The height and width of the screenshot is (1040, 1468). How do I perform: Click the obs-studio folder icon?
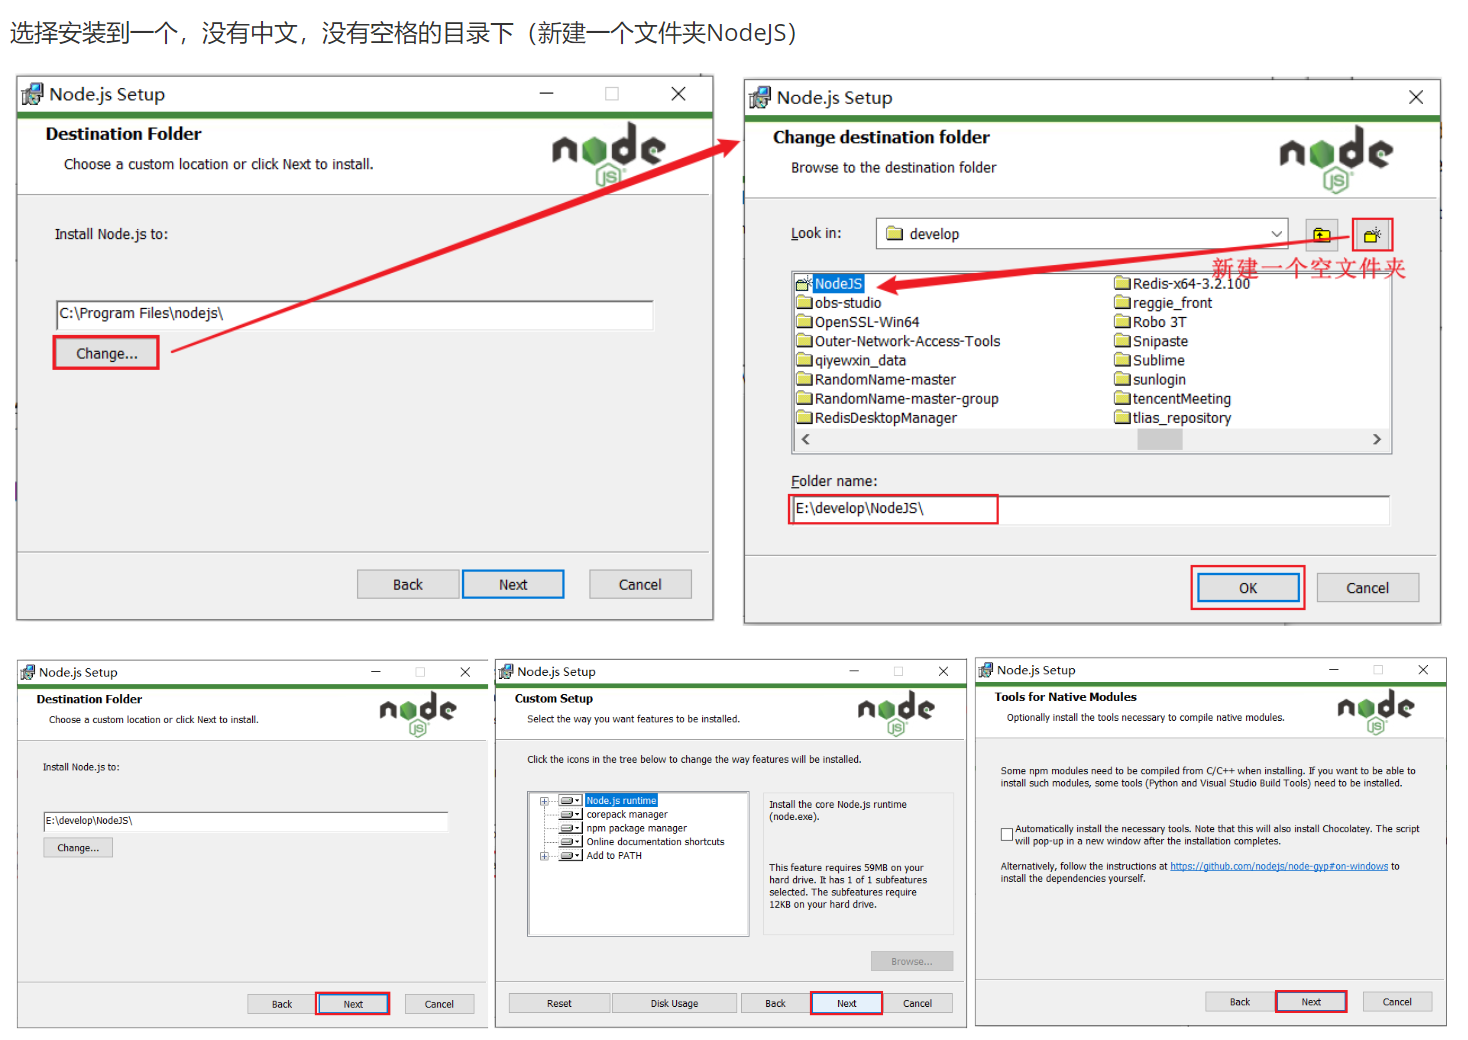[x=804, y=302]
